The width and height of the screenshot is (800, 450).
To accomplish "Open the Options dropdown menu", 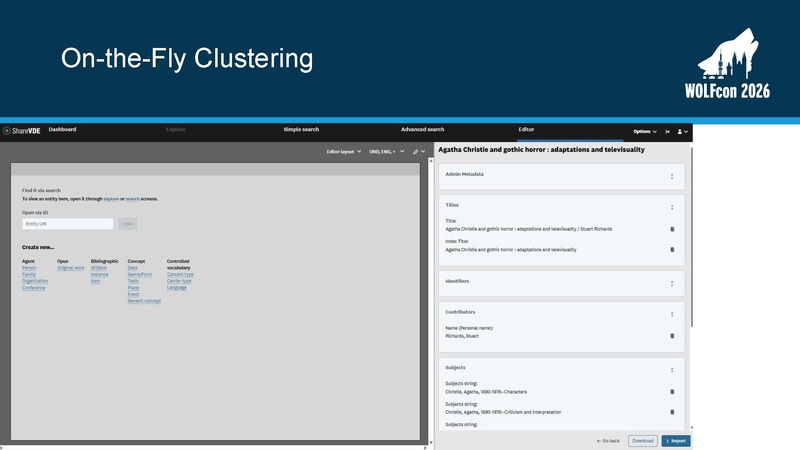I will pyautogui.click(x=645, y=132).
